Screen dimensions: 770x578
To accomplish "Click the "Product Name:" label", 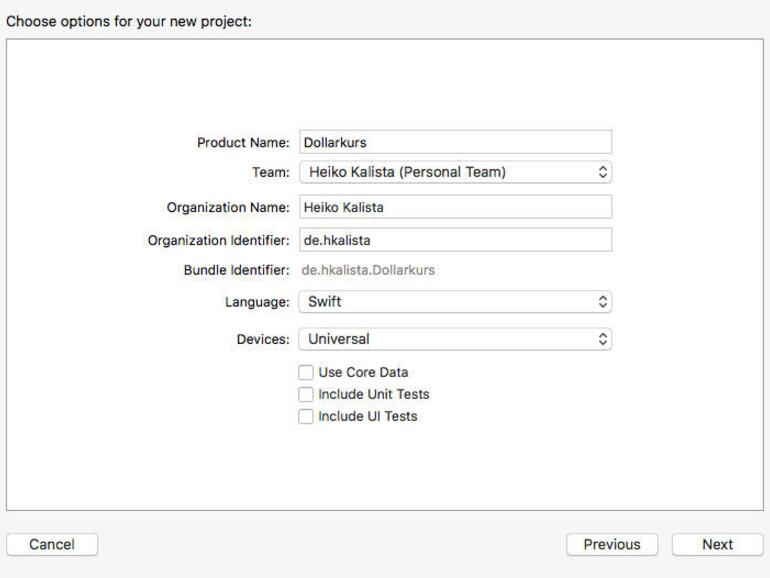I will (243, 143).
